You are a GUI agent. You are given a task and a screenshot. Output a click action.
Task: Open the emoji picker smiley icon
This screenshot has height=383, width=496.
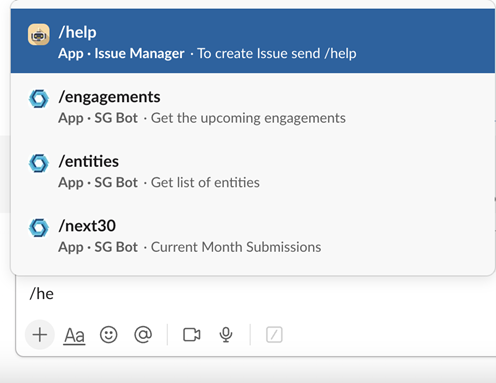(x=109, y=335)
